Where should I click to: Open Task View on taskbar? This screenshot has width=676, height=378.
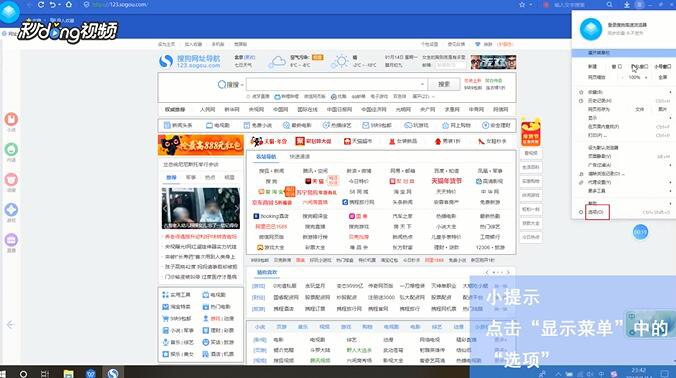(45, 374)
